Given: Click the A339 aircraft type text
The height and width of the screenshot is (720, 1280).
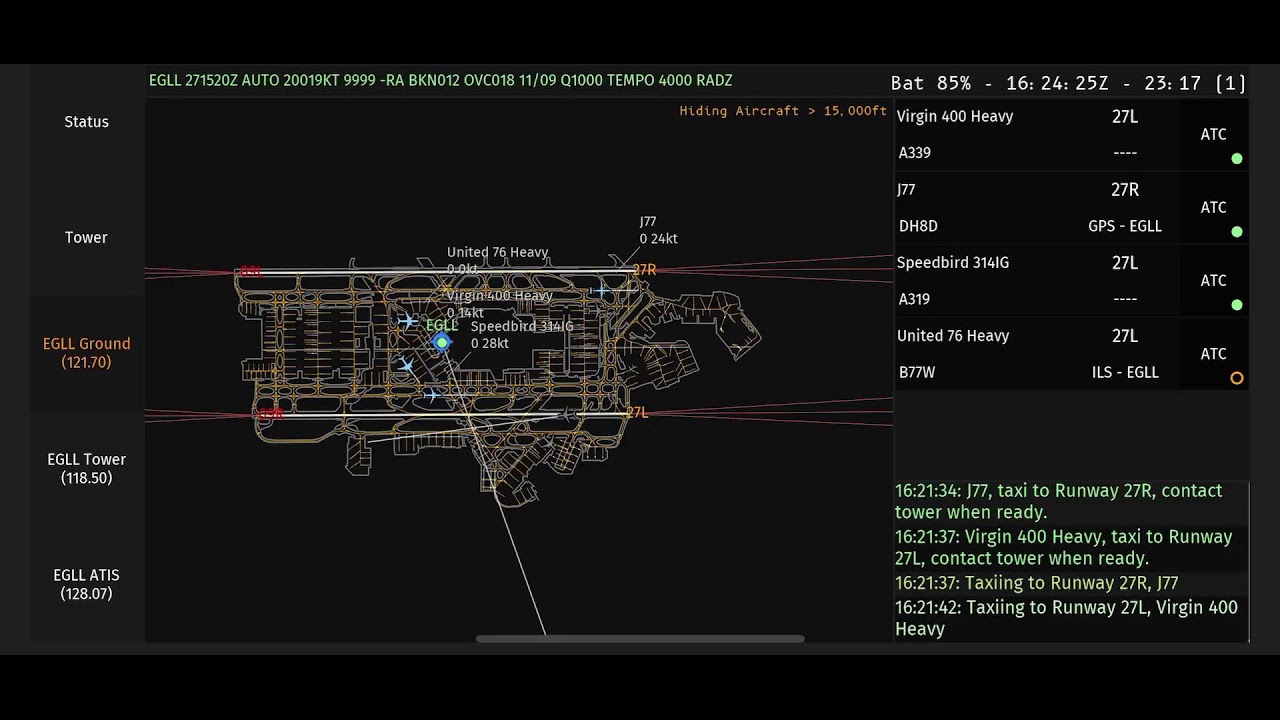Looking at the screenshot, I should [x=915, y=153].
